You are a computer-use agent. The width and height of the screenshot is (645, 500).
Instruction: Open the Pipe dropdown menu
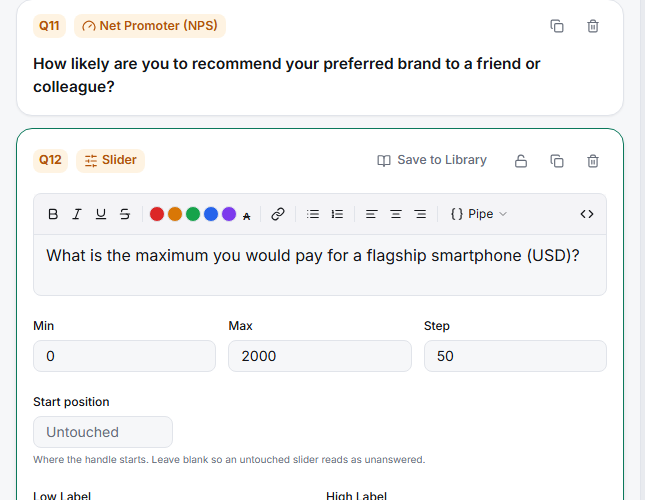pos(479,214)
